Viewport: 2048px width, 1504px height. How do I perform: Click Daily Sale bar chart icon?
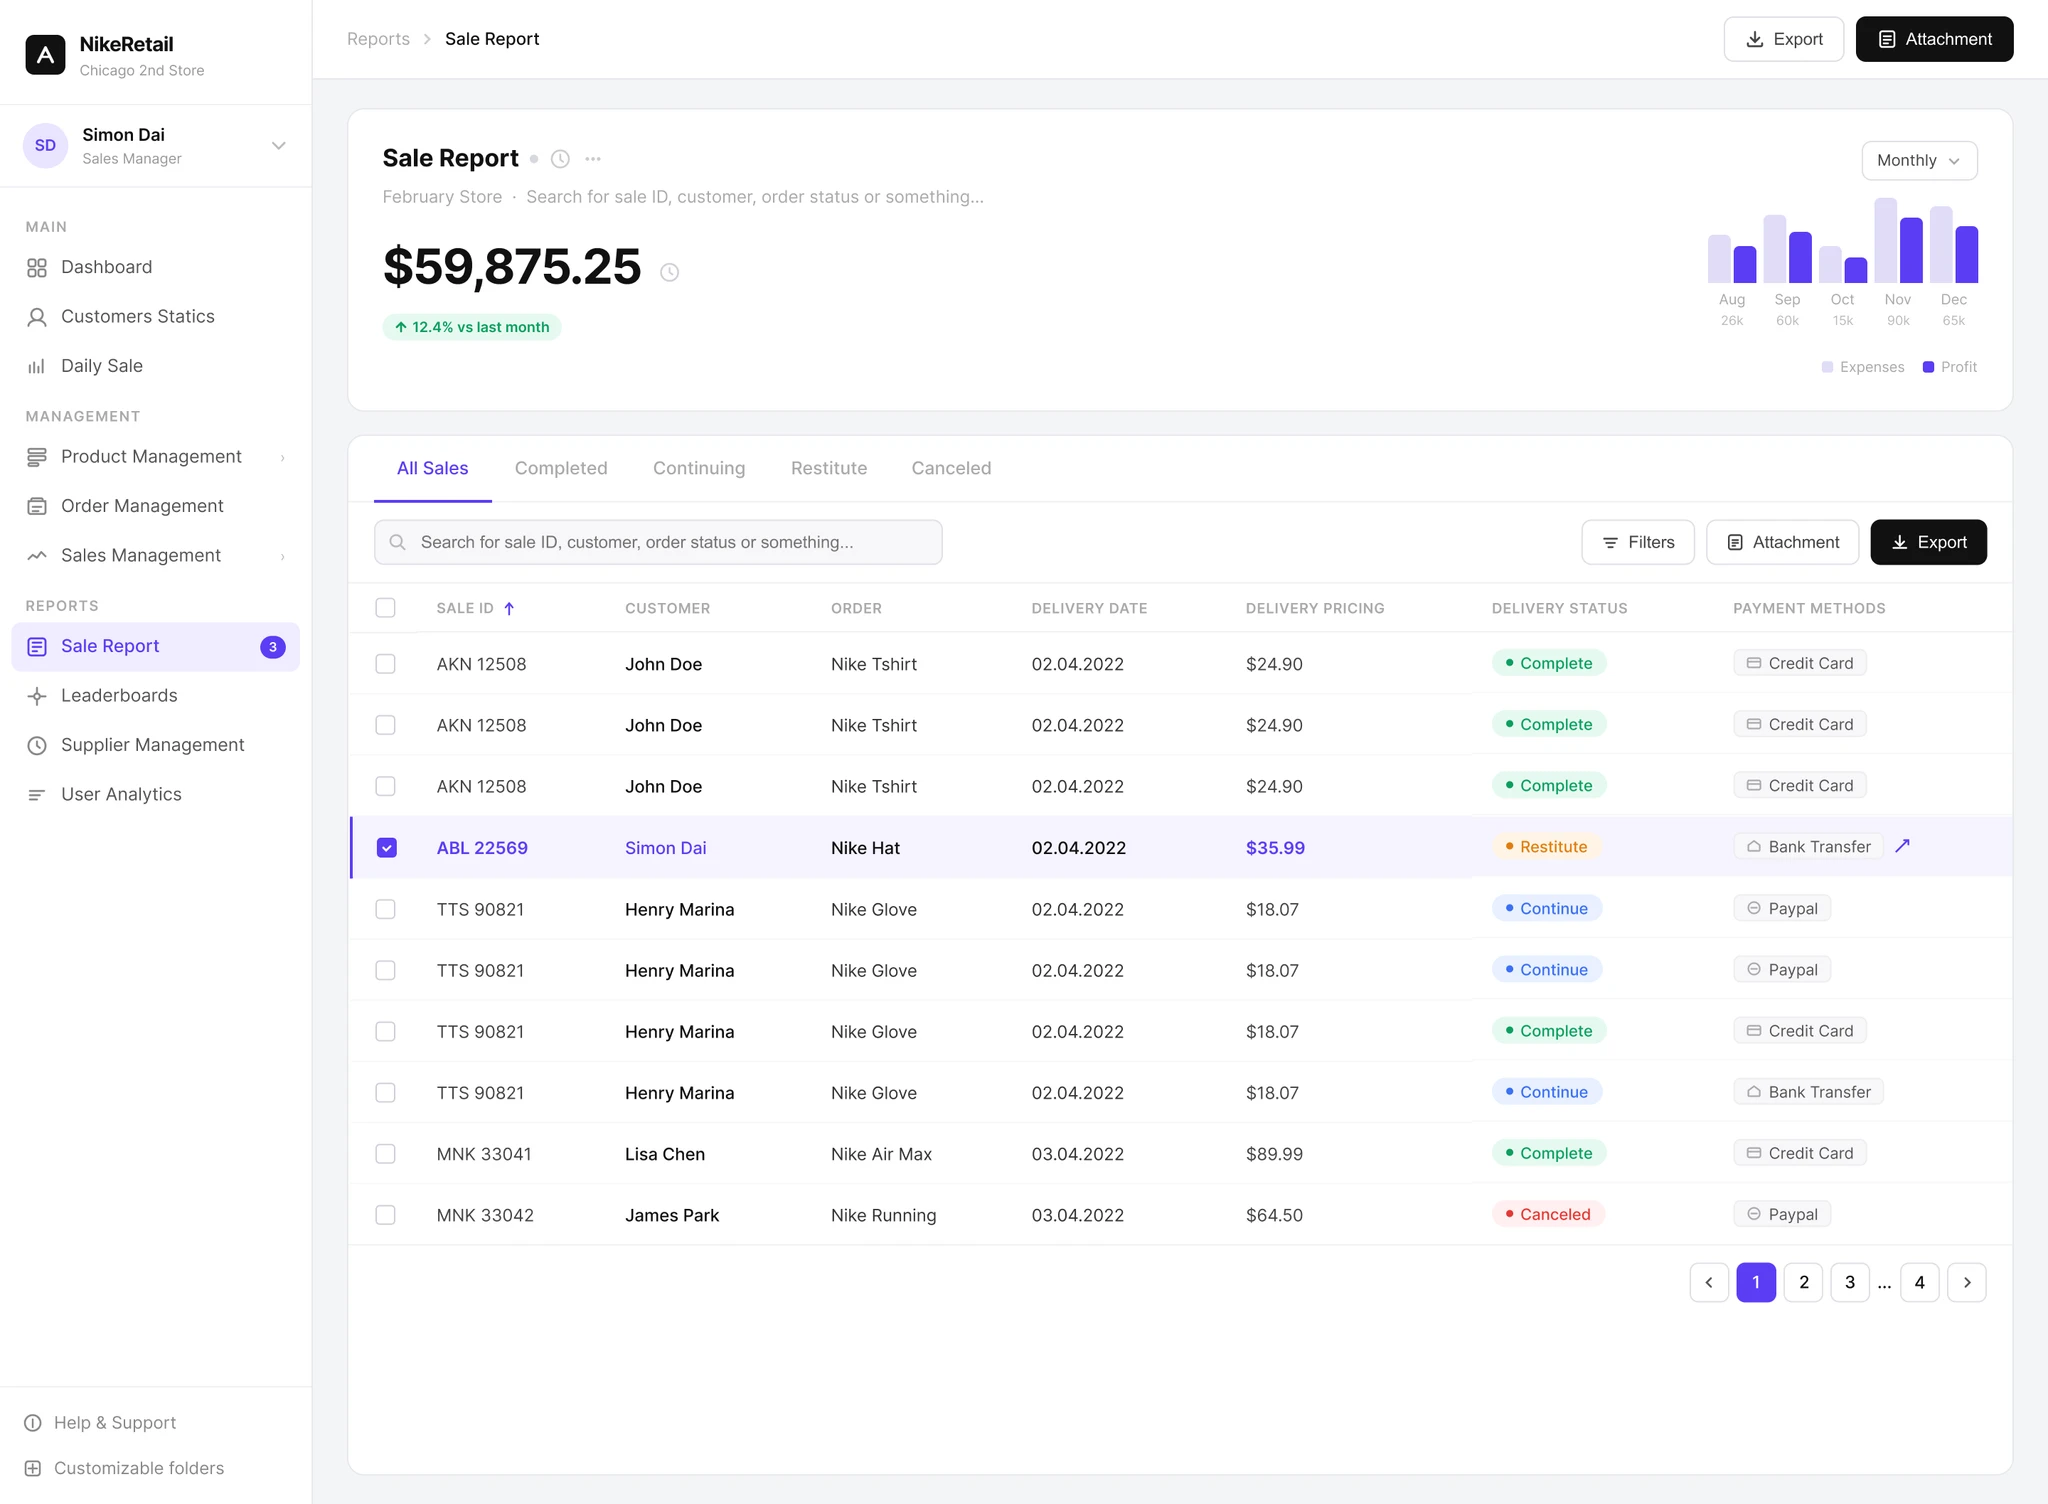[37, 366]
